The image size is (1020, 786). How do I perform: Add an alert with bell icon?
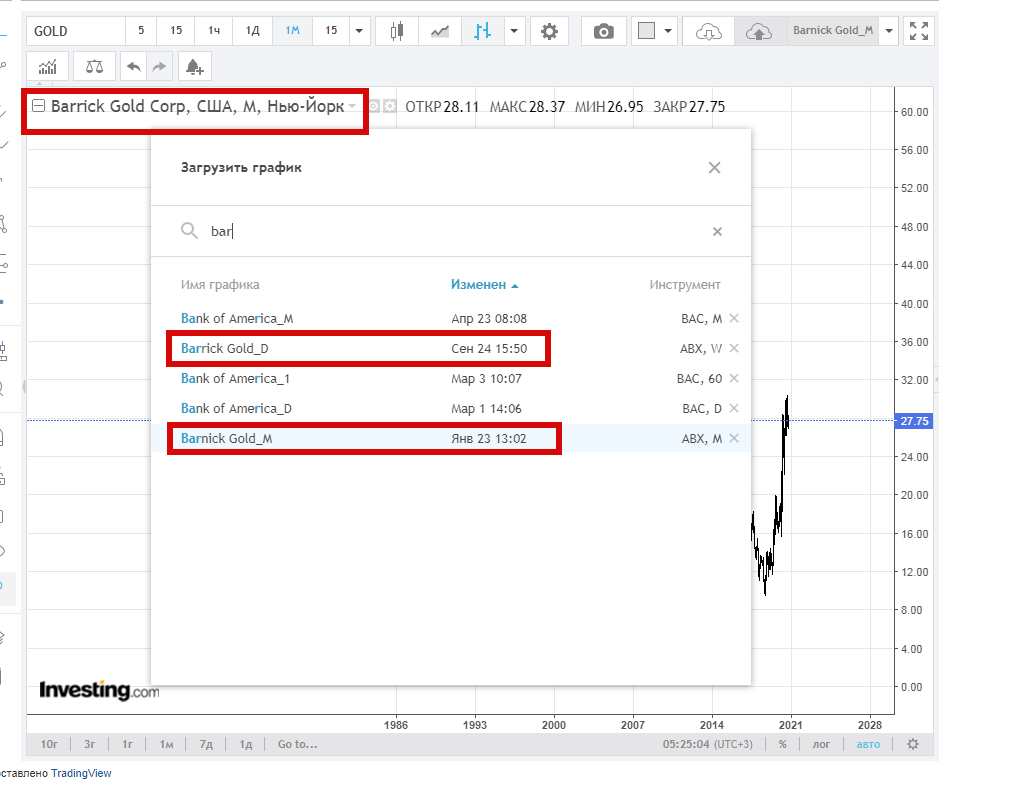point(194,66)
